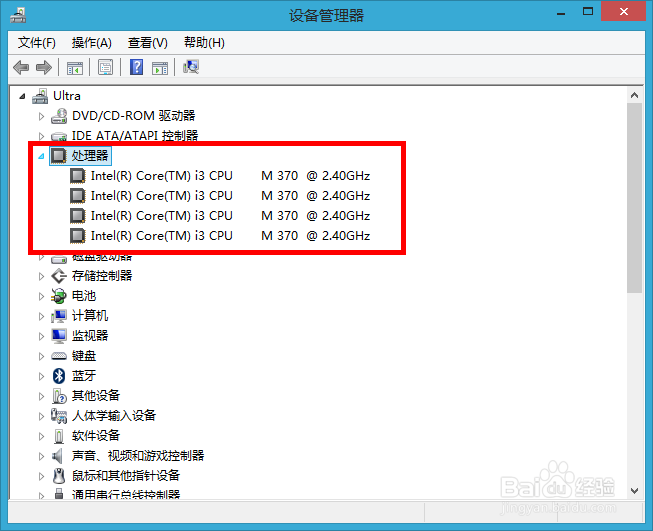Screen dimensions: 653x531
Task: Click the scrollbar up arrow
Action: [634, 95]
